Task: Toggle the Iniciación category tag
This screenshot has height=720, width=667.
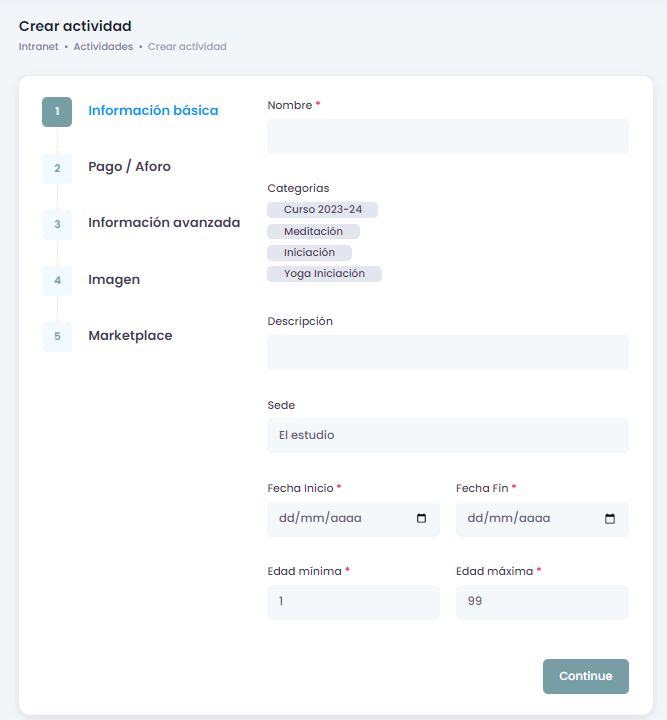Action: coord(309,252)
